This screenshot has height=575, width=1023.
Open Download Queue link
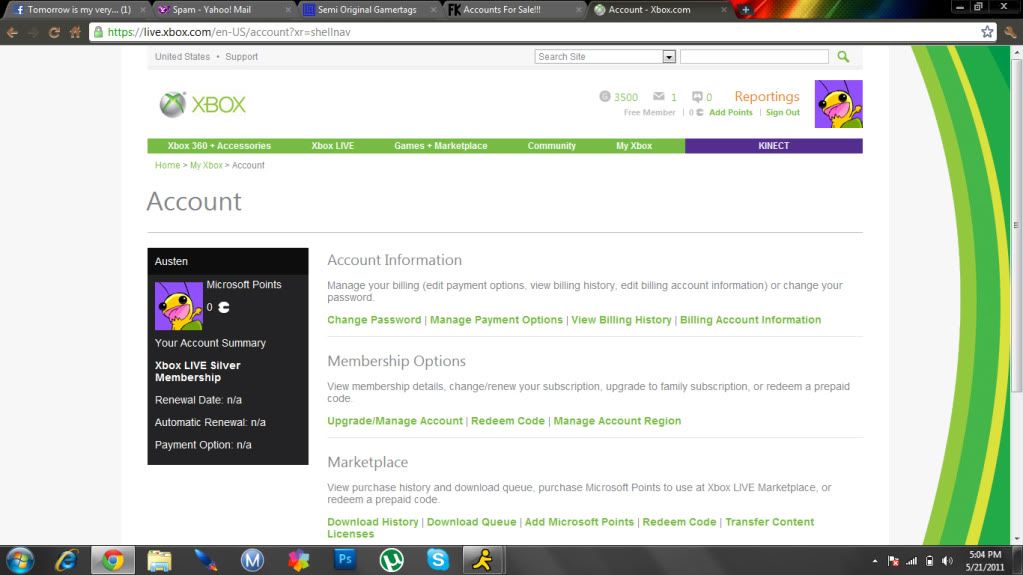tap(472, 522)
